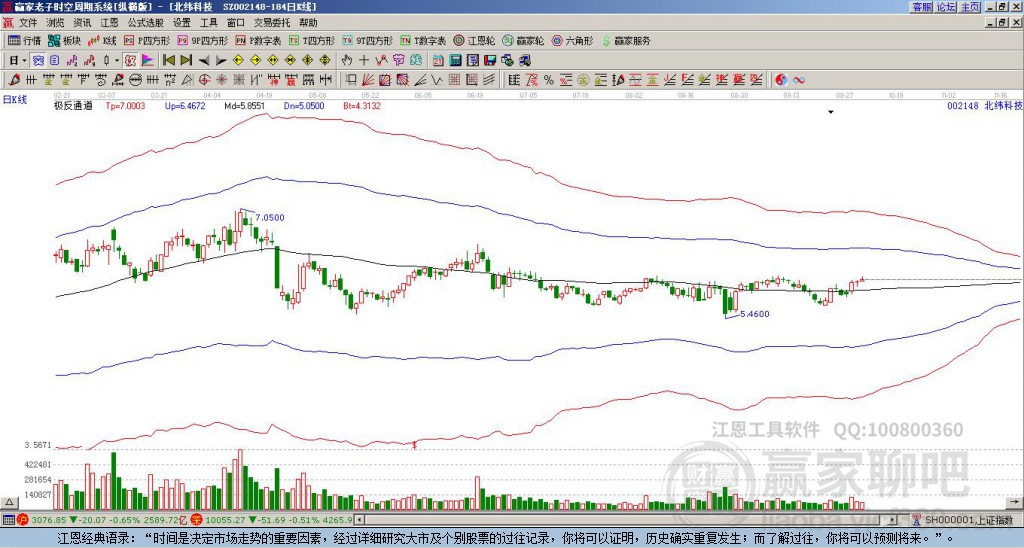
Task: Open the 六角形 tool
Action: pyautogui.click(x=572, y=40)
